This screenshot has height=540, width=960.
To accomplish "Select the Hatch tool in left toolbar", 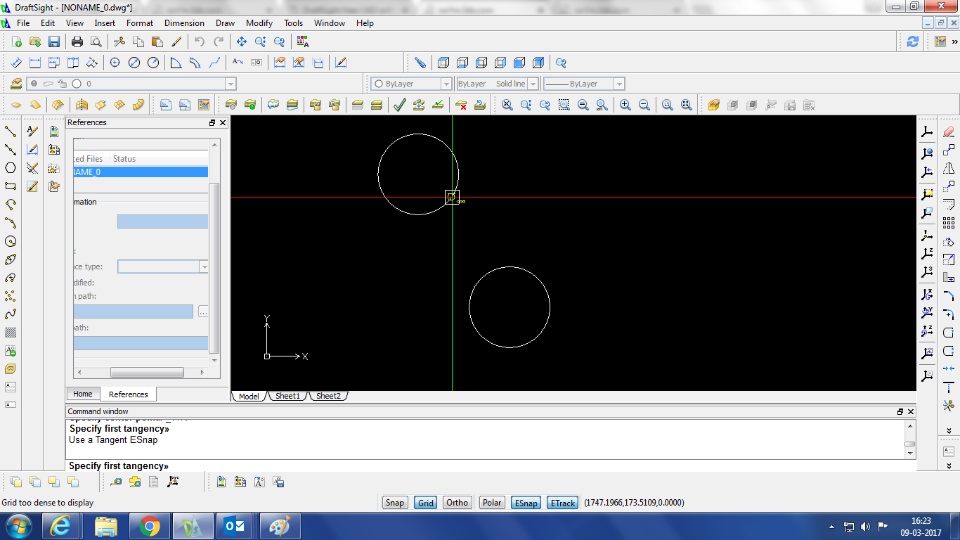I will 11,332.
